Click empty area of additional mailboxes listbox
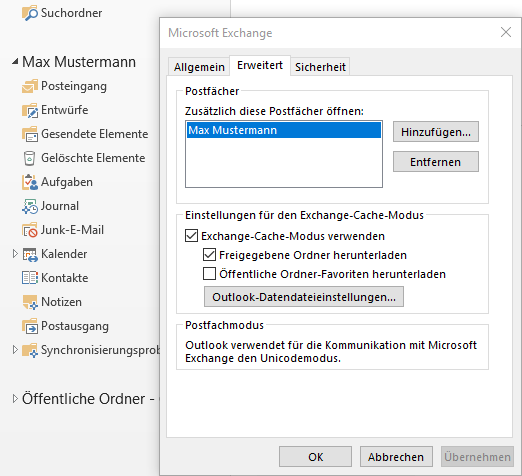The height and width of the screenshot is (476, 522). (x=284, y=163)
